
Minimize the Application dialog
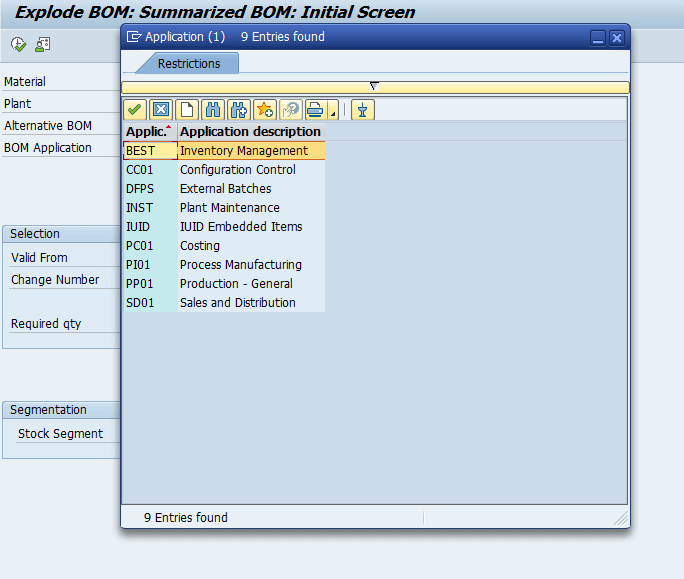tap(598, 38)
